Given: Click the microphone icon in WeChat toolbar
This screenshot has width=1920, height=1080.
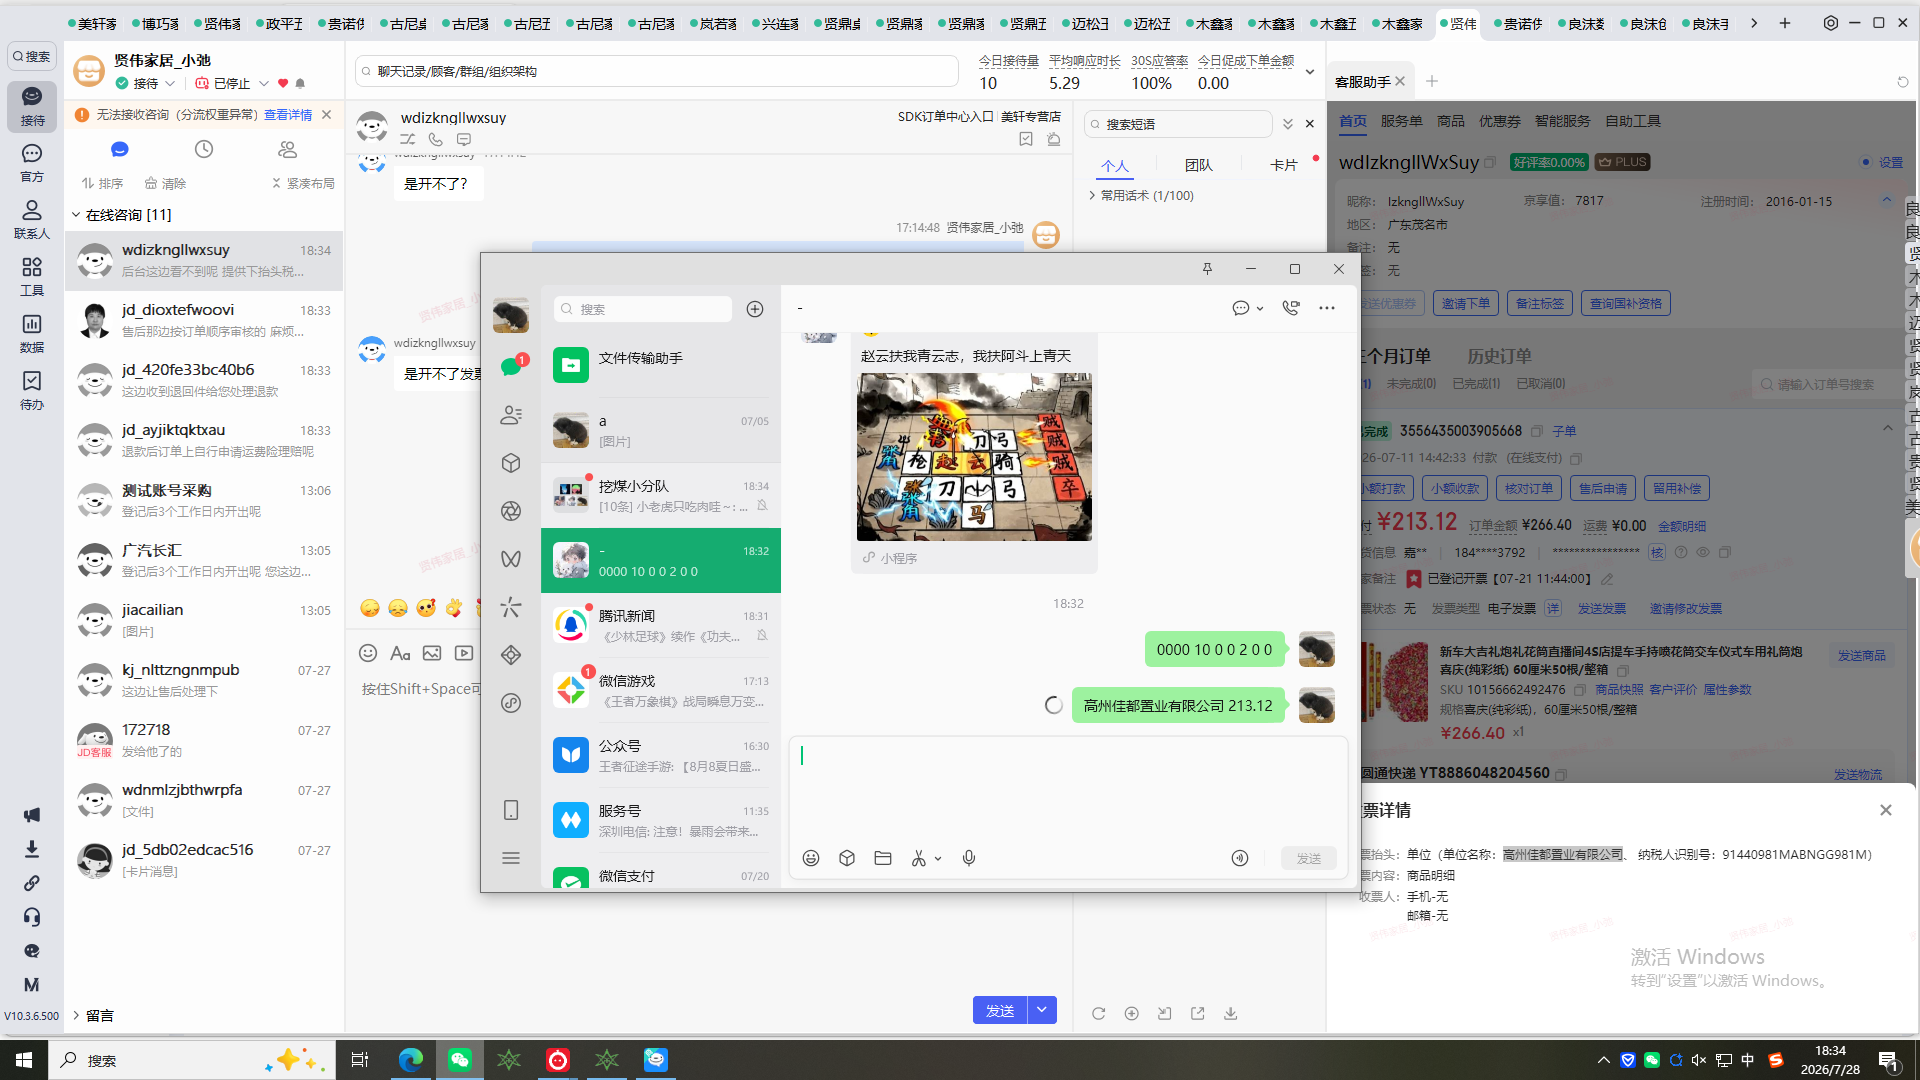Looking at the screenshot, I should (x=969, y=858).
